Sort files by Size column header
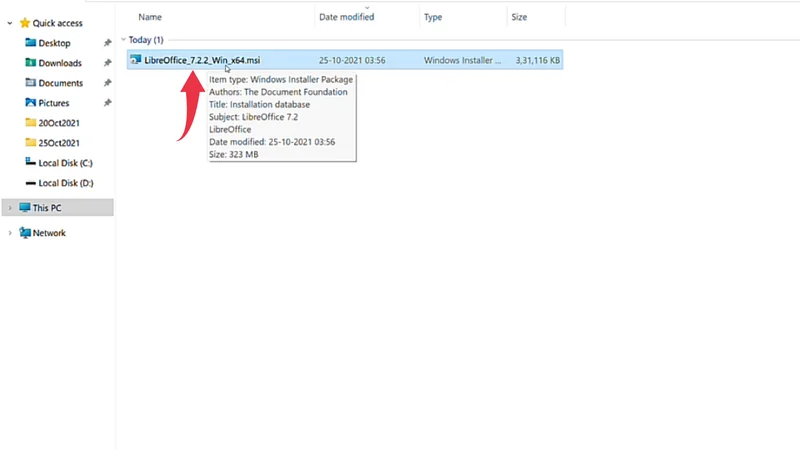Viewport: 800px width, 450px height. [520, 17]
